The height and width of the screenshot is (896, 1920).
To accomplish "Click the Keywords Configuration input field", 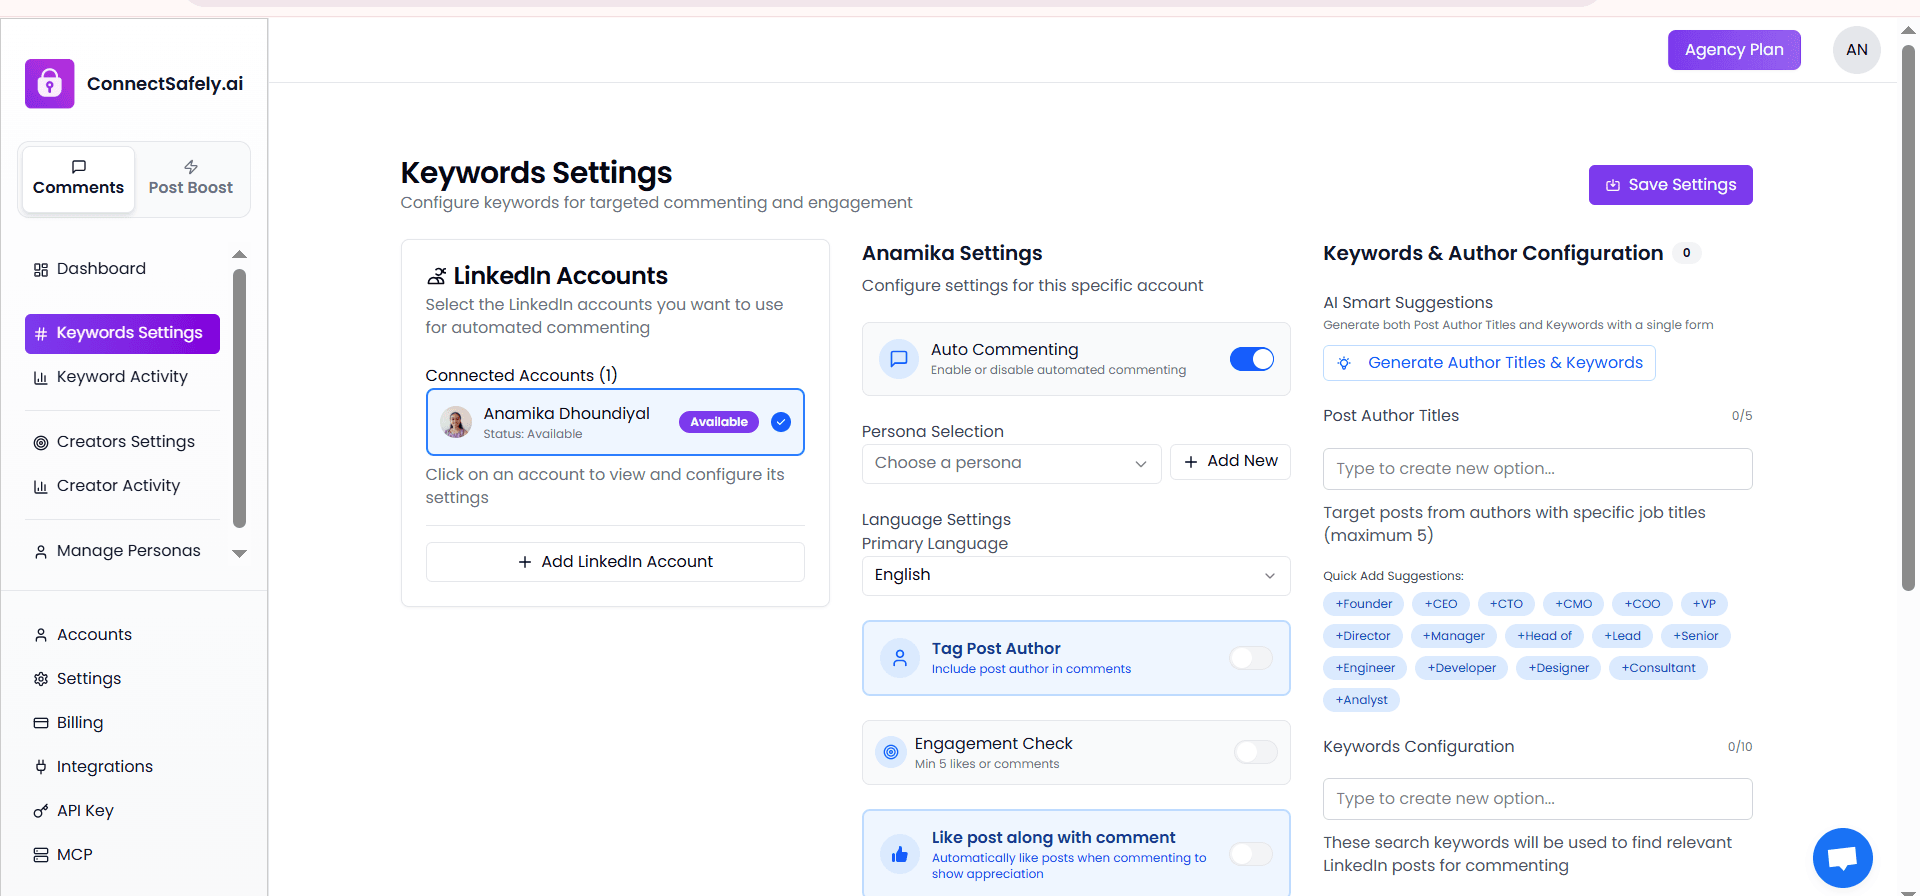I will tap(1538, 799).
